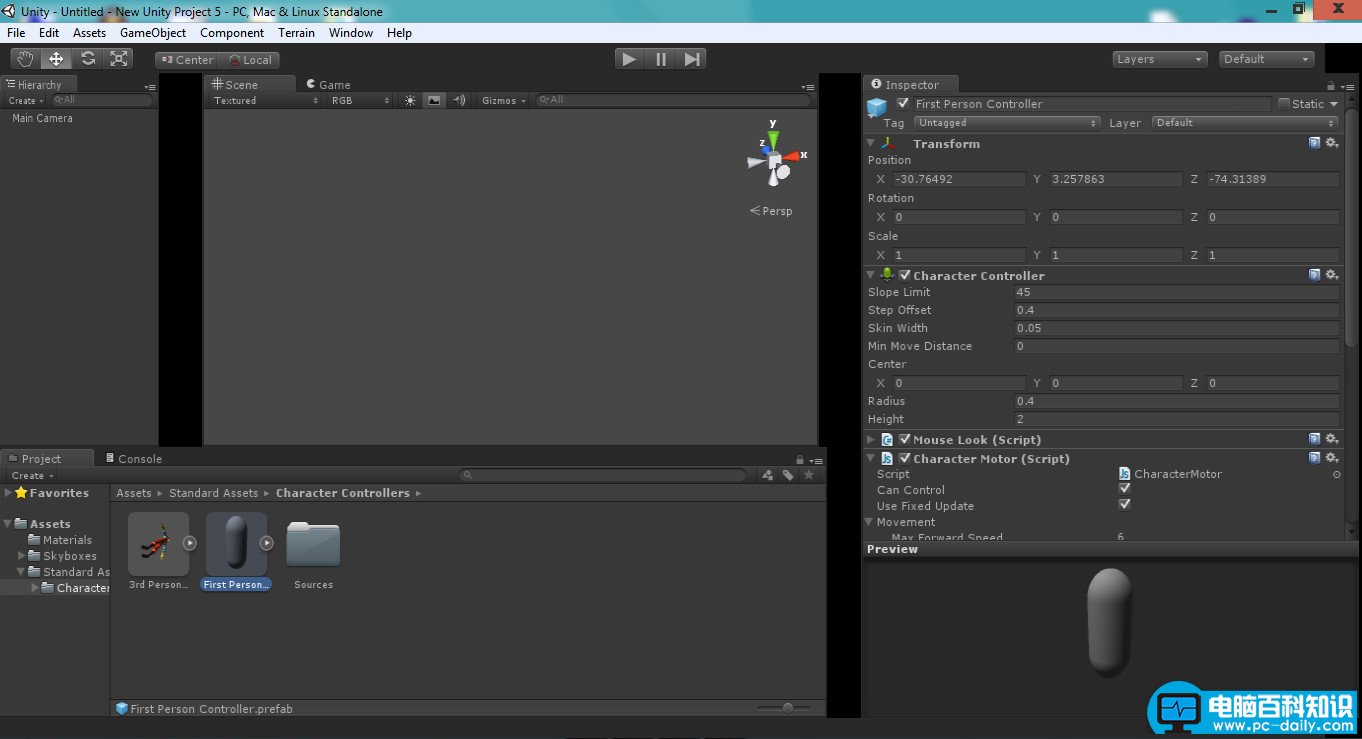
Task: Toggle pivot Center button
Action: [187, 60]
